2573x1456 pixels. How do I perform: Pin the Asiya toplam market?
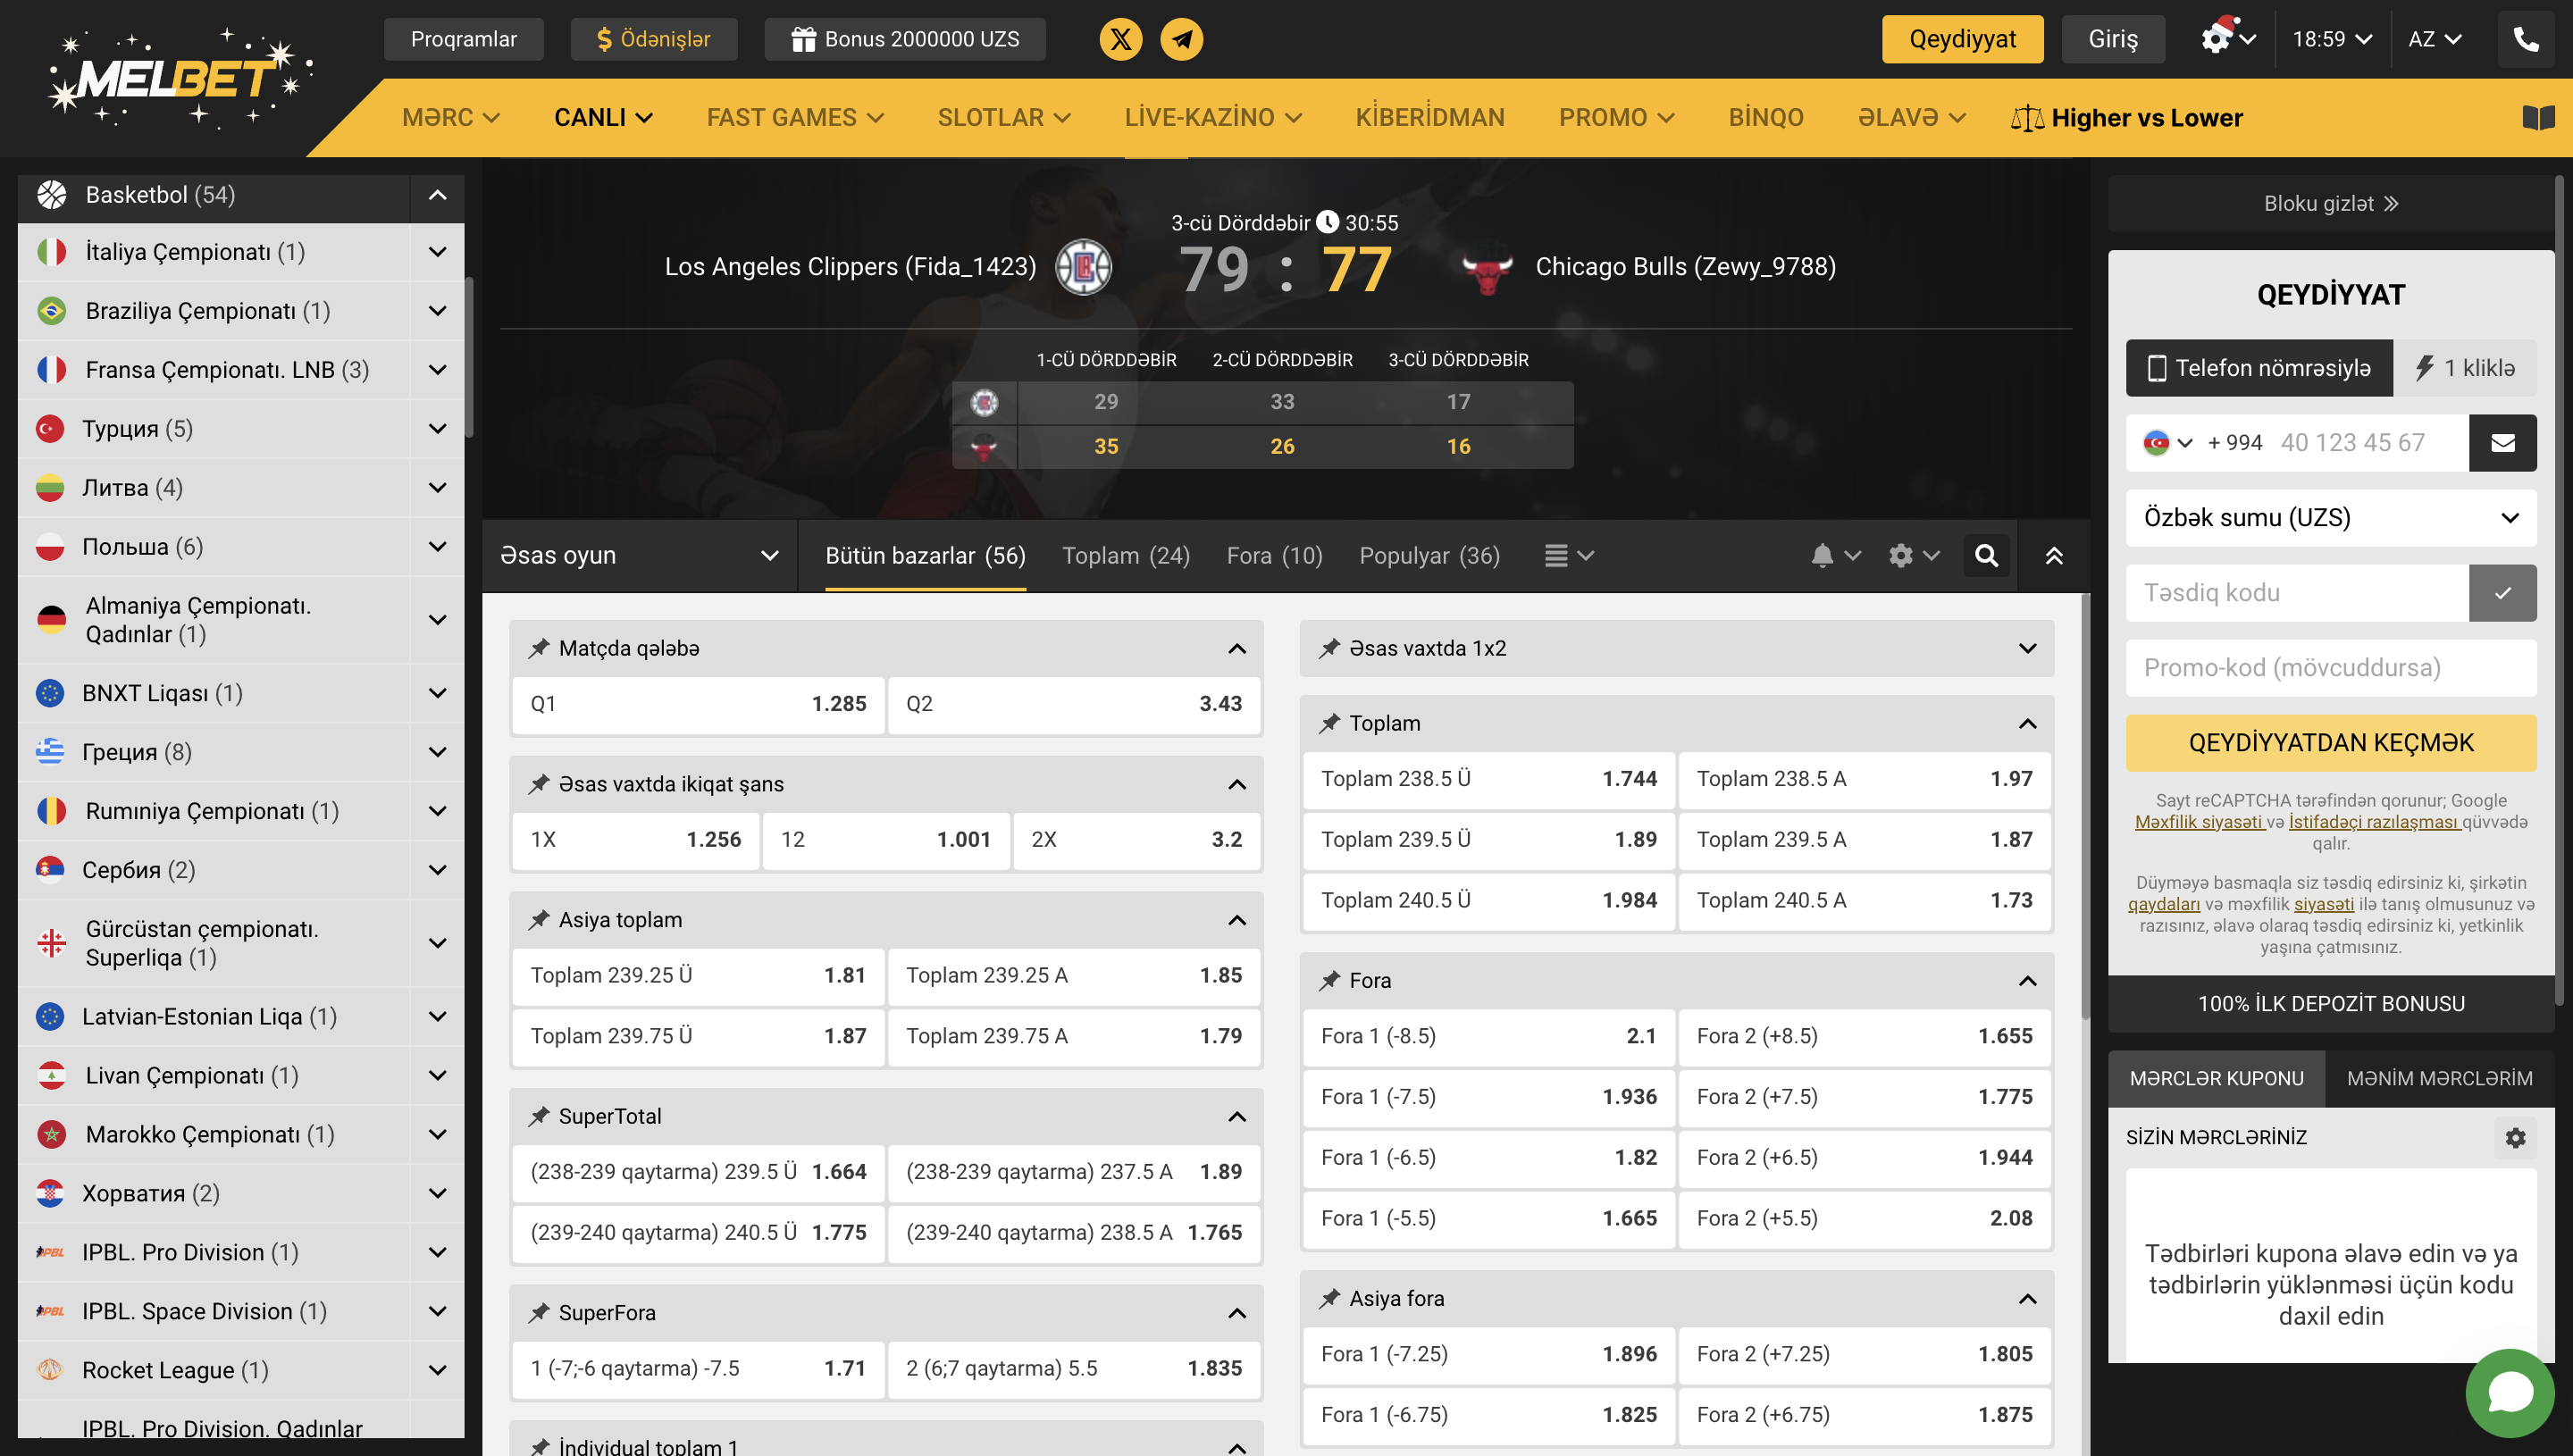point(539,919)
